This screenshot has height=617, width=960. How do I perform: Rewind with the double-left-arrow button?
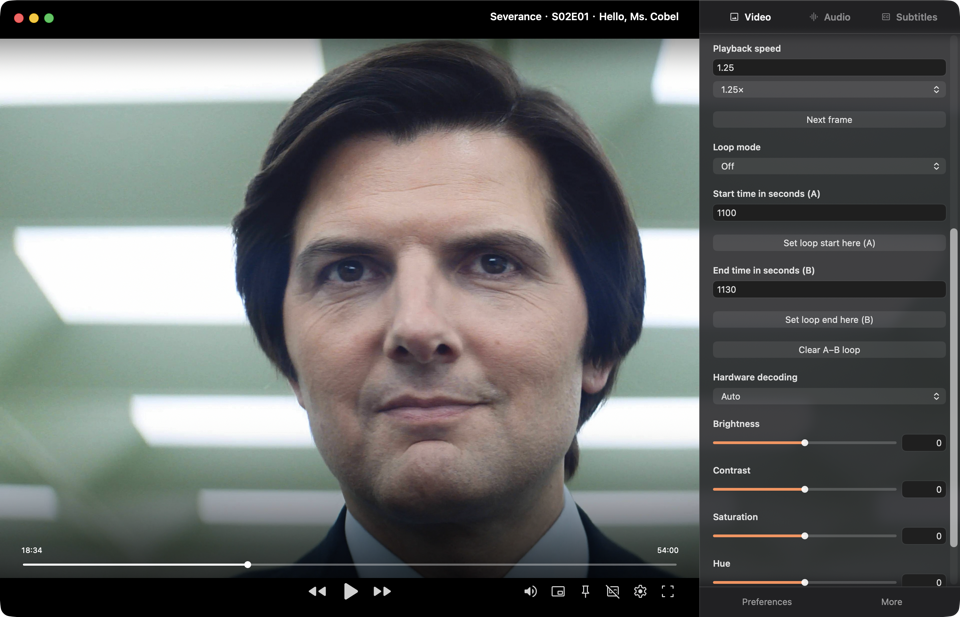[317, 591]
